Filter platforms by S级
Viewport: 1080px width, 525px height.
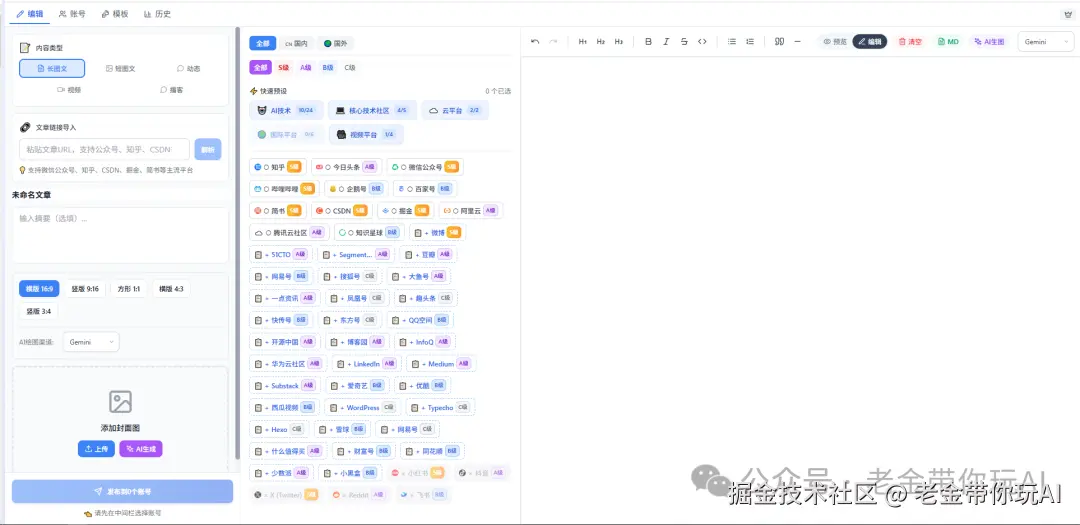(283, 68)
